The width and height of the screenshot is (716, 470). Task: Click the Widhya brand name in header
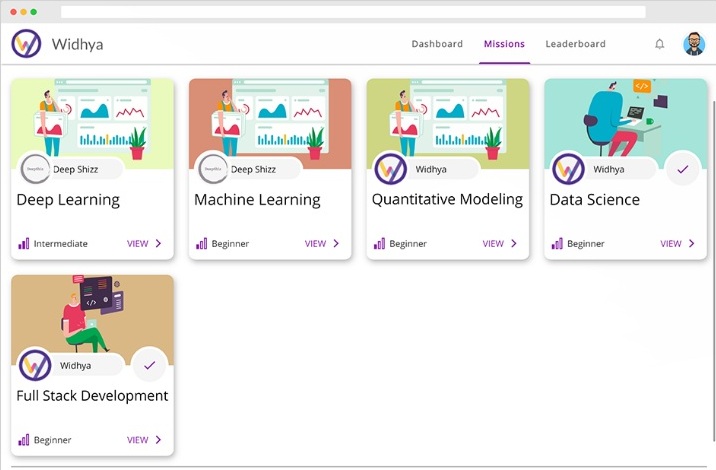pyautogui.click(x=77, y=44)
